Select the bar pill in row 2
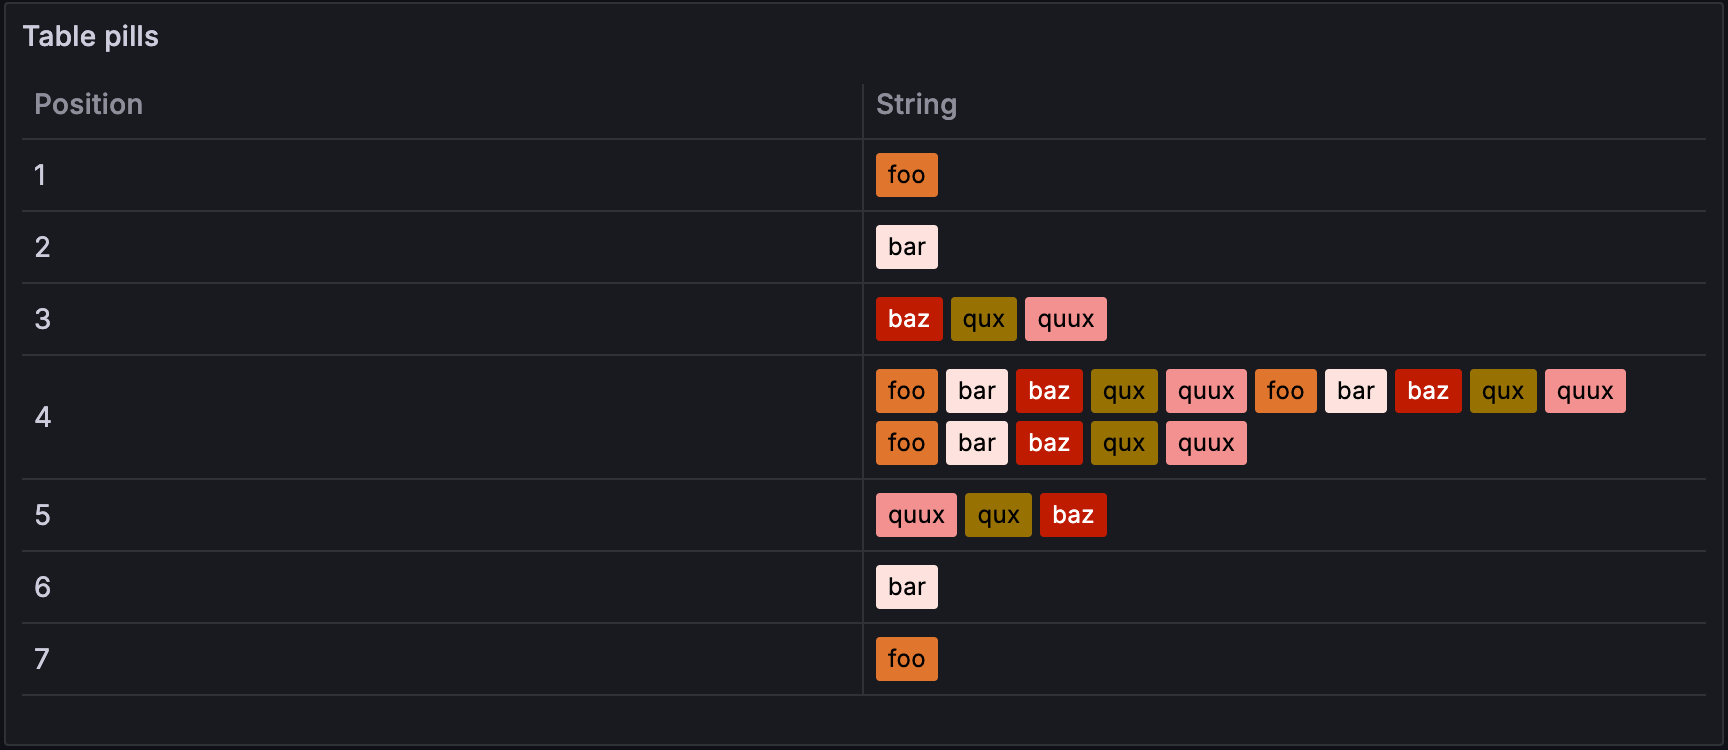The height and width of the screenshot is (750, 1728). click(906, 247)
